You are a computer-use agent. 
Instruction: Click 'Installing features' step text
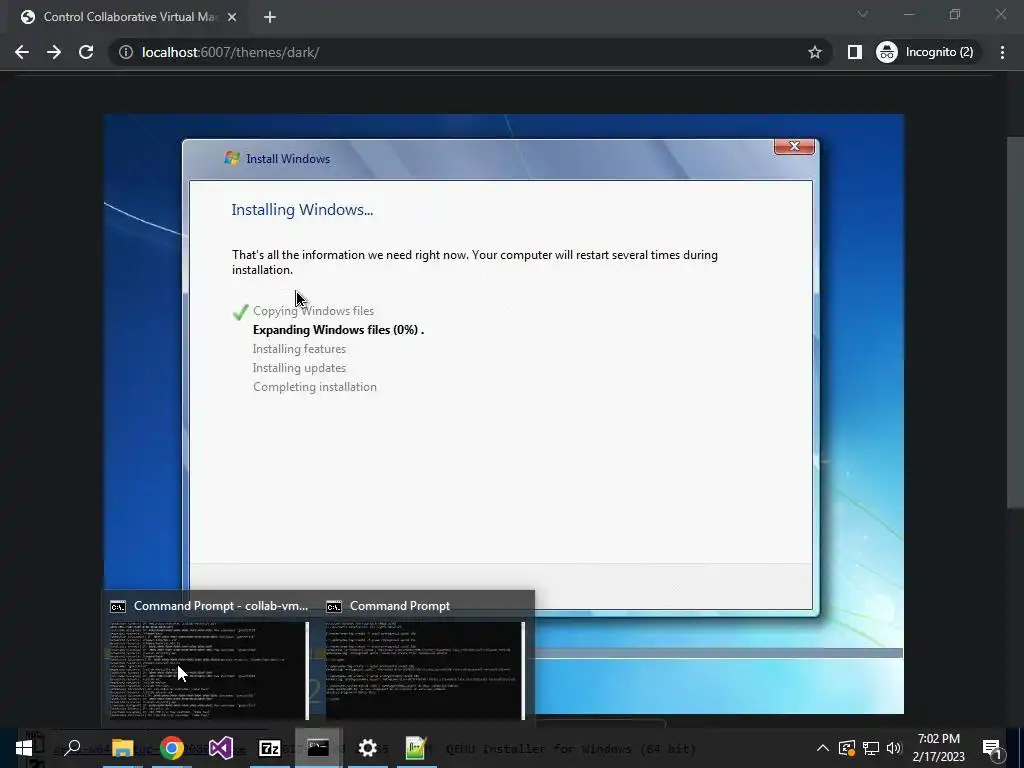coord(299,349)
